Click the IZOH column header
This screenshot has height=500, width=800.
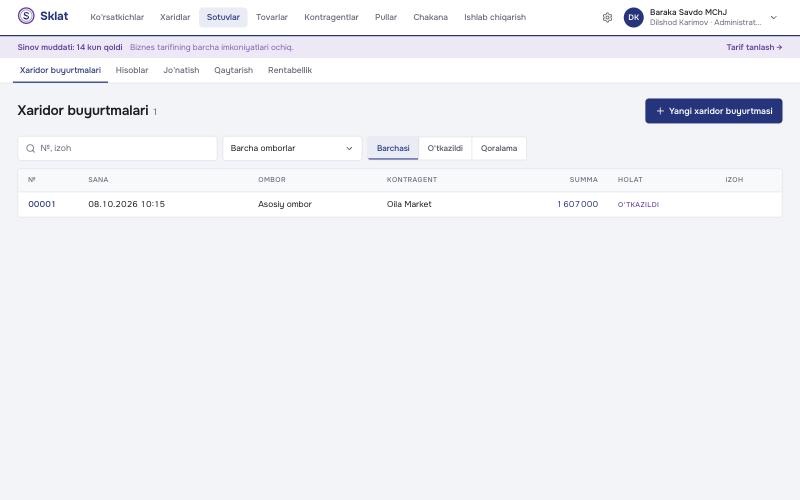[x=734, y=180]
